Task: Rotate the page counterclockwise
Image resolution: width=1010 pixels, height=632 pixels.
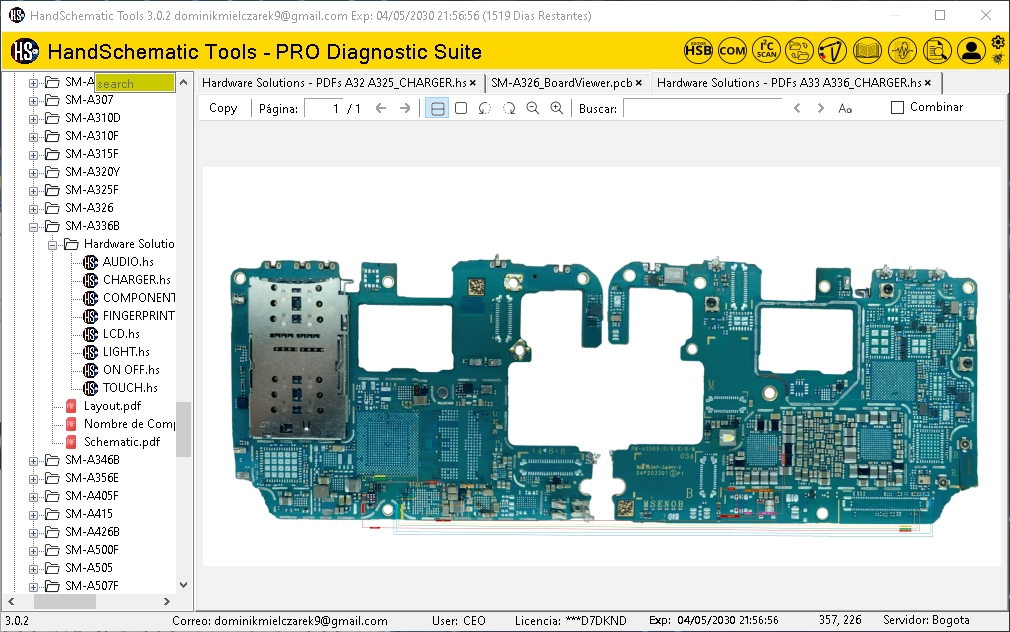Action: click(484, 108)
